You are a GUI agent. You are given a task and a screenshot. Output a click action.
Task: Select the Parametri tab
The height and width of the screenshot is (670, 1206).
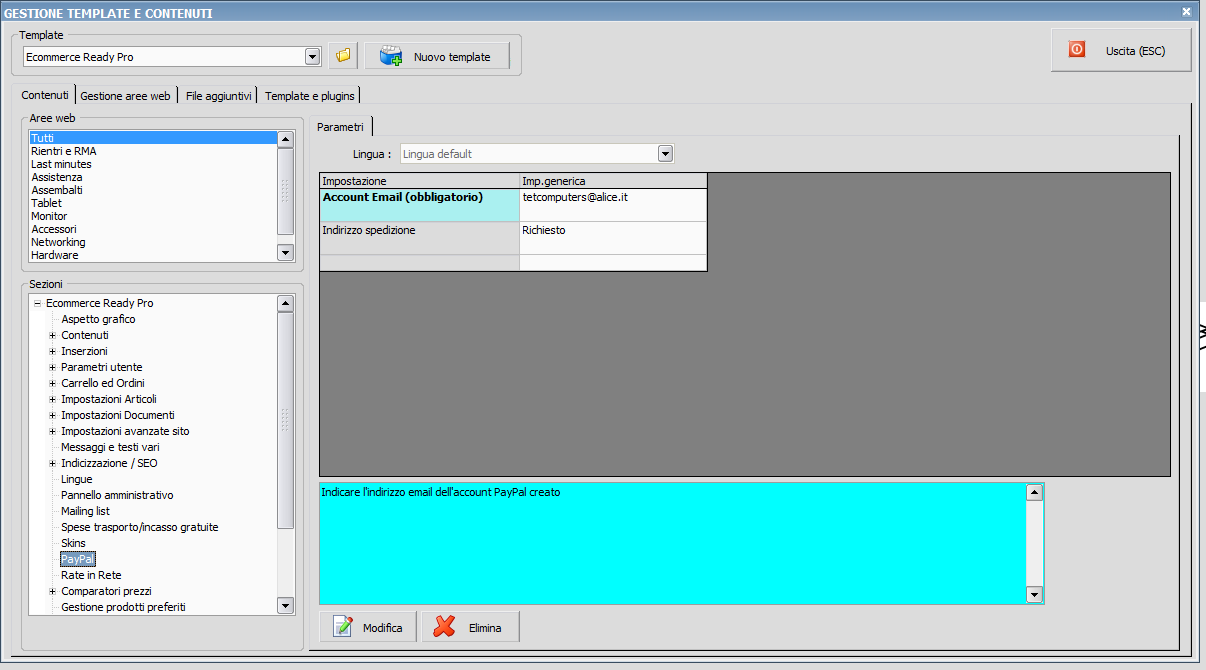[340, 127]
